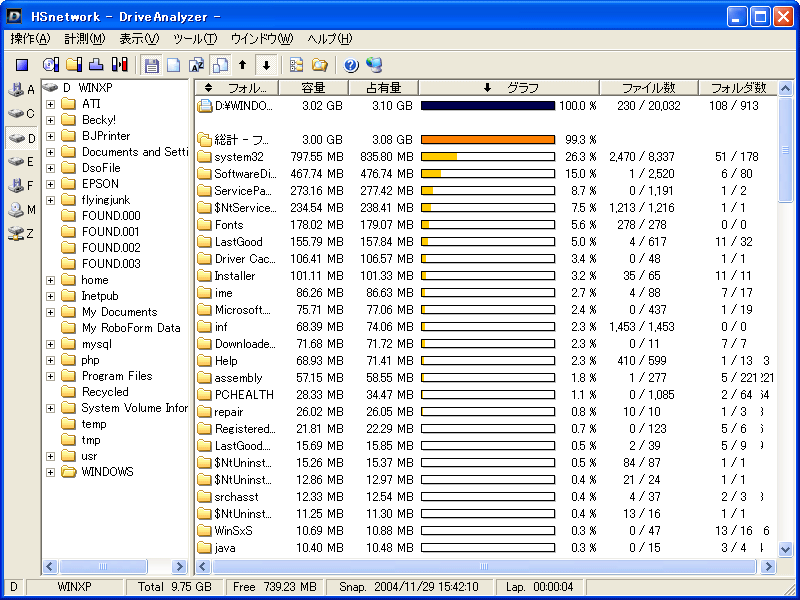Select the Recycled folder in tree

(95, 392)
